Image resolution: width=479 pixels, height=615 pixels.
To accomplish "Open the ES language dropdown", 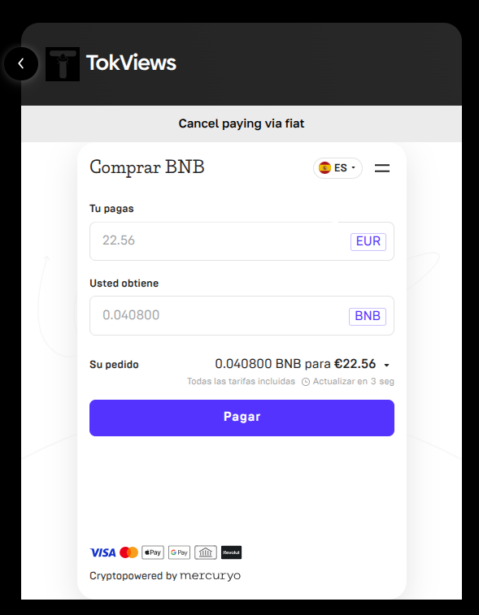I will [338, 168].
